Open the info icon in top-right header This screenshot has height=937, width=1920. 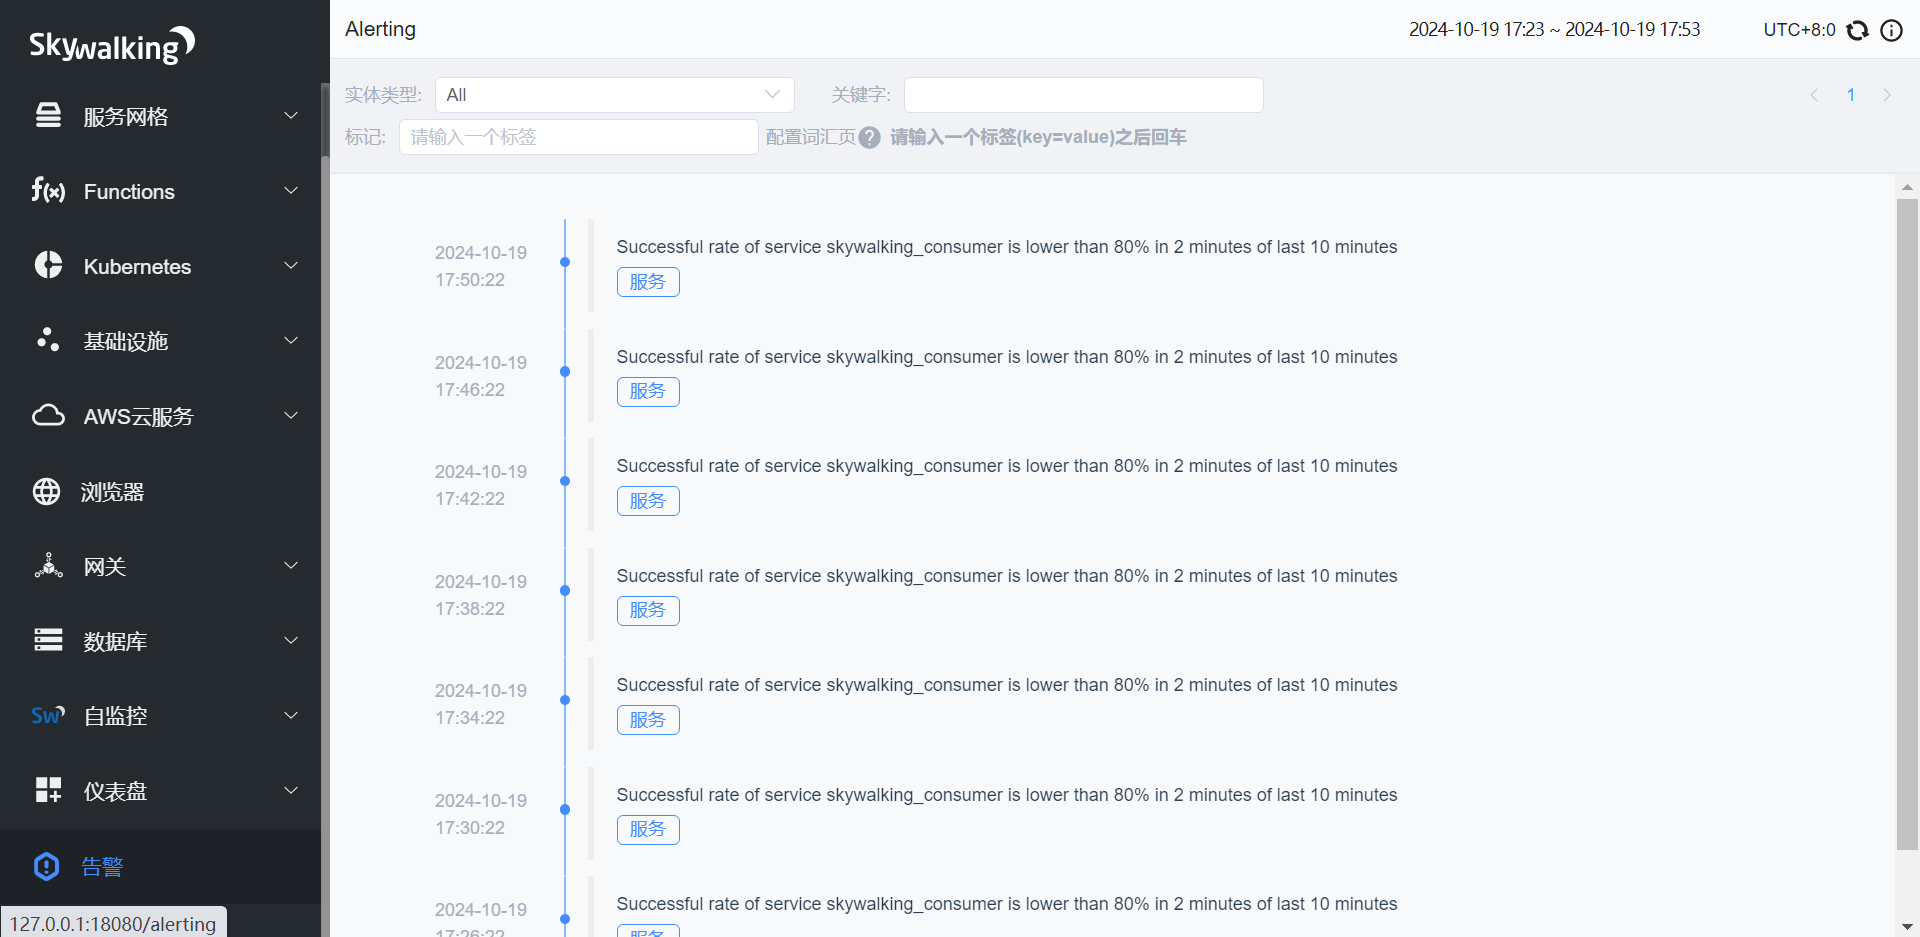[x=1891, y=30]
